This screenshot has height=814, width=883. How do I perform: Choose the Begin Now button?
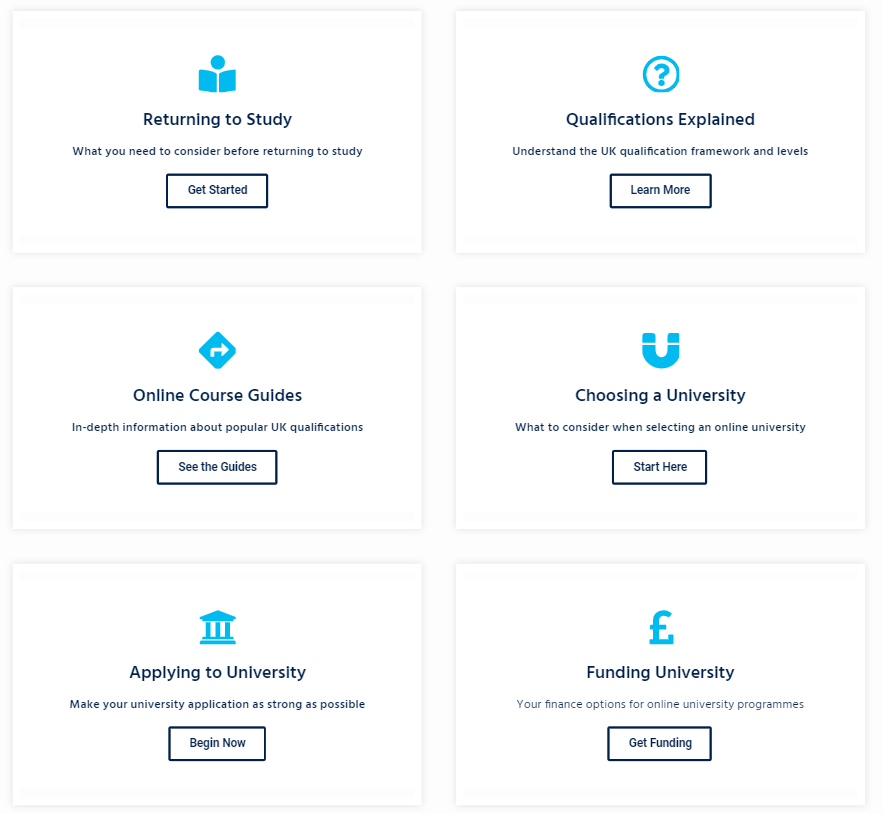217,744
